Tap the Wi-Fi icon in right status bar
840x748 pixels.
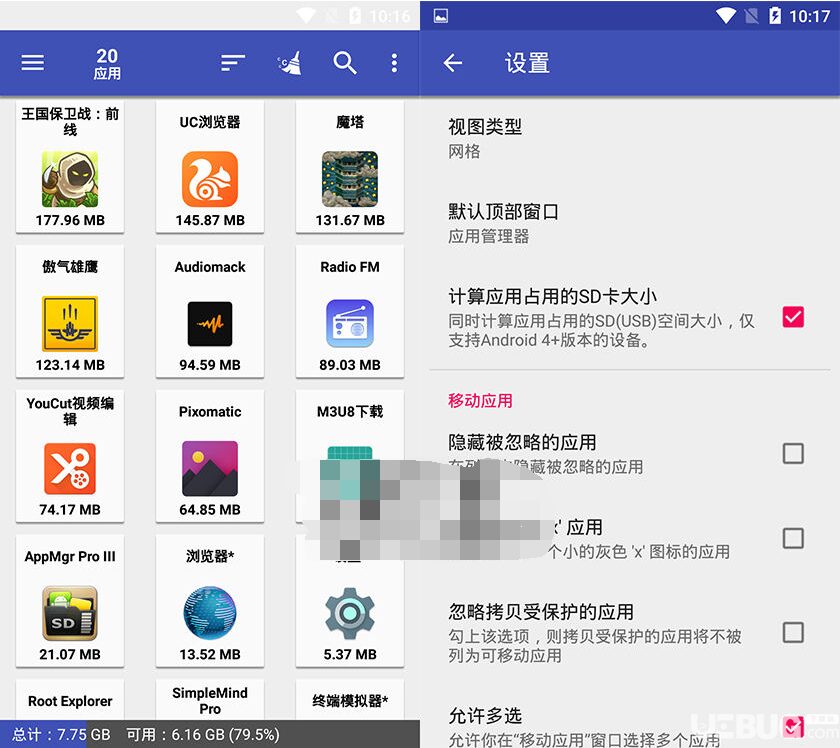pos(726,16)
